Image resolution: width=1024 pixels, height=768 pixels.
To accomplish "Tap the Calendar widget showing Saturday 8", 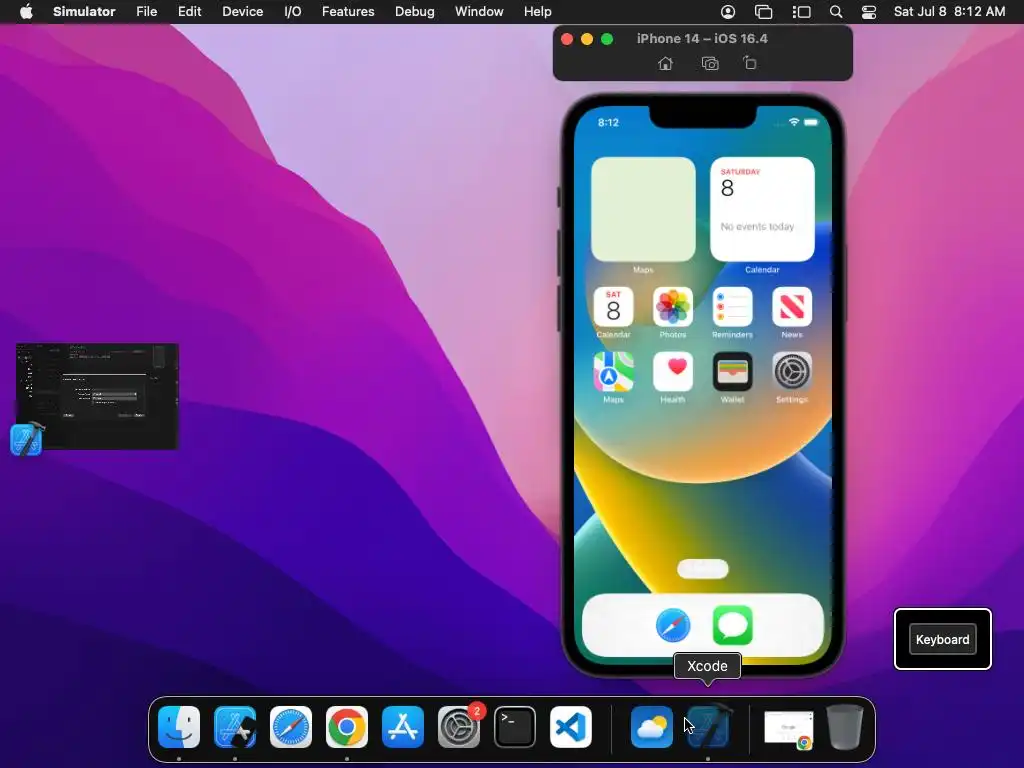I will point(762,209).
